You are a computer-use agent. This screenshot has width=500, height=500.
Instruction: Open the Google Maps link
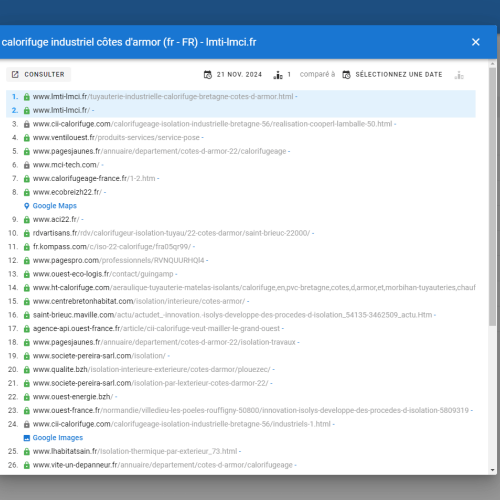[x=55, y=206]
